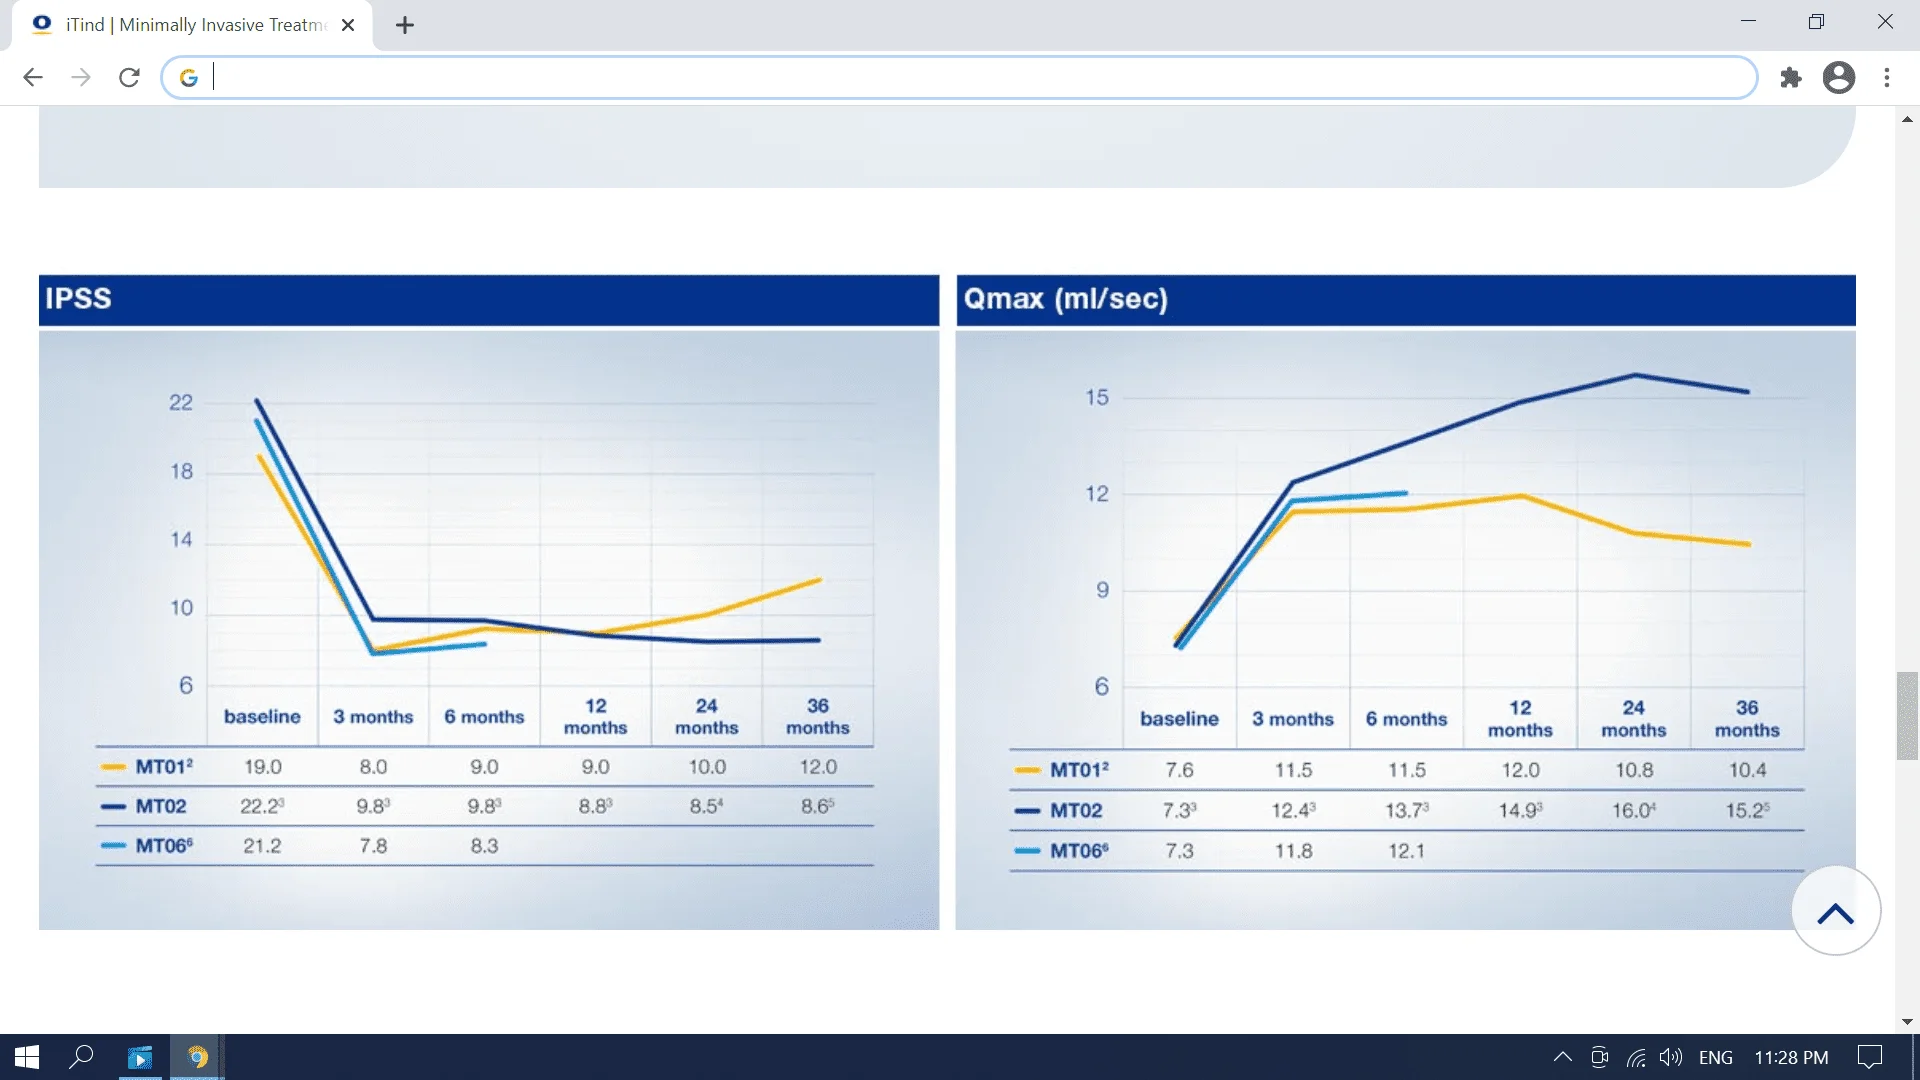Click the Qmax y-axis label 15
This screenshot has width=1920, height=1080.
[x=1097, y=398]
